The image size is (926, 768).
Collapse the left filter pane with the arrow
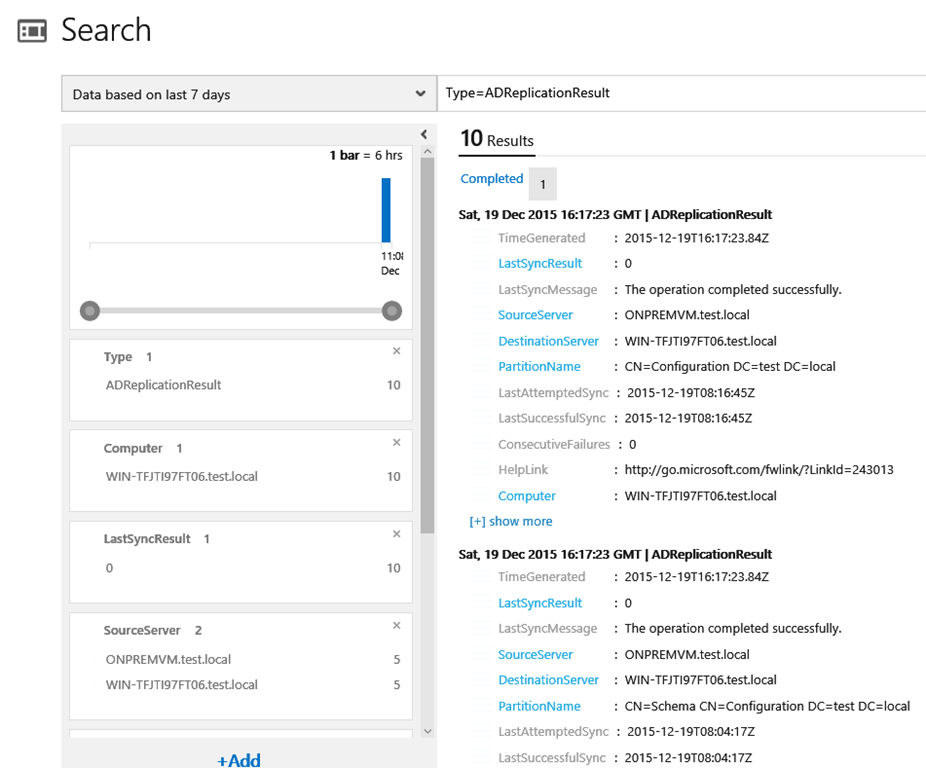pyautogui.click(x=424, y=134)
